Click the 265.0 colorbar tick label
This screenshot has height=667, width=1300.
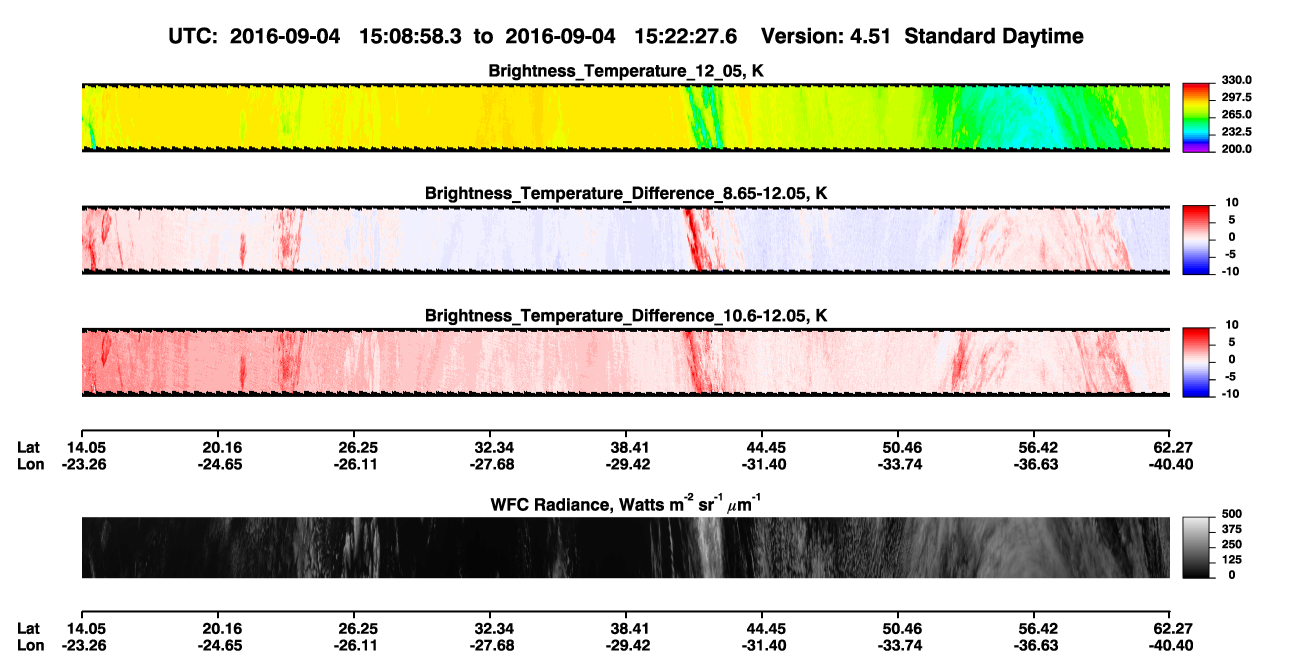click(1236, 115)
